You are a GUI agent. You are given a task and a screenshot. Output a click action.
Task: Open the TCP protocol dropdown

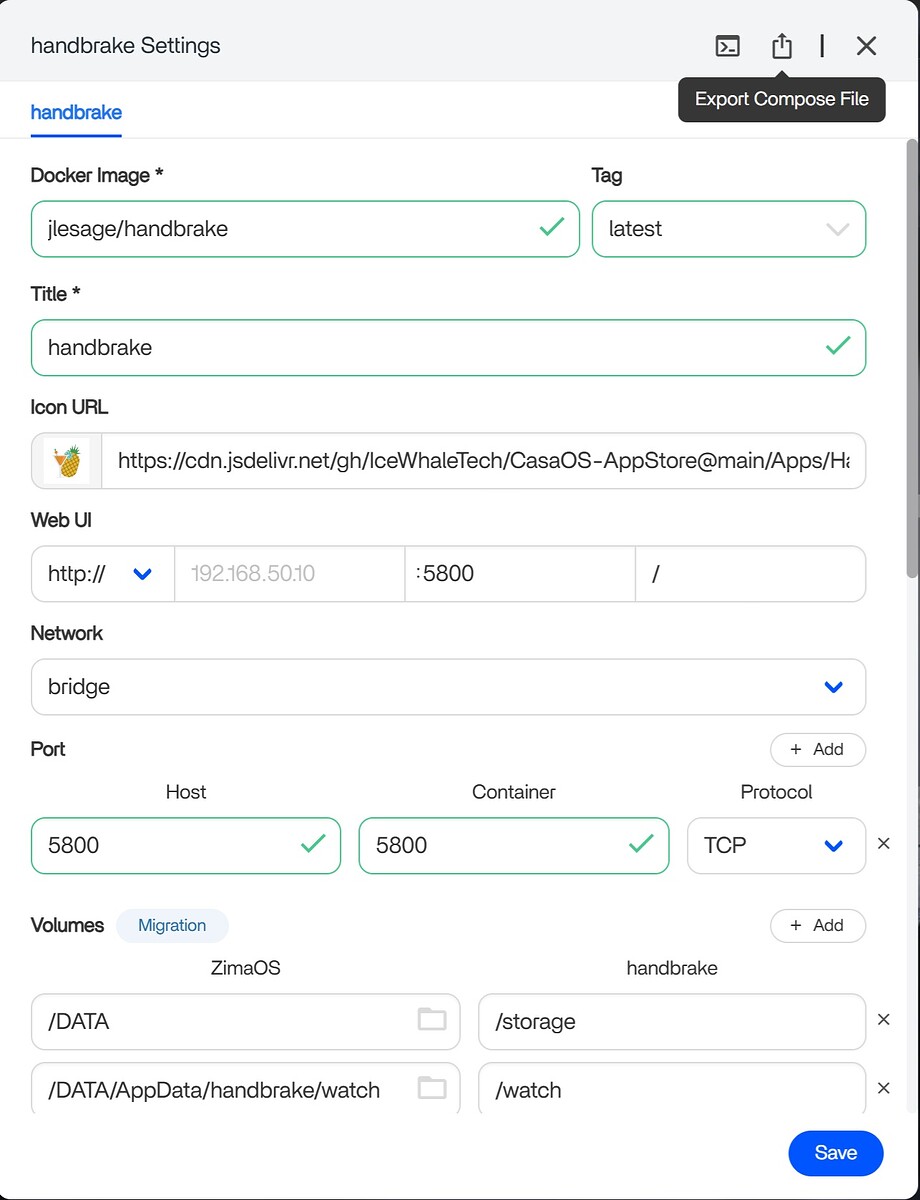click(x=776, y=846)
